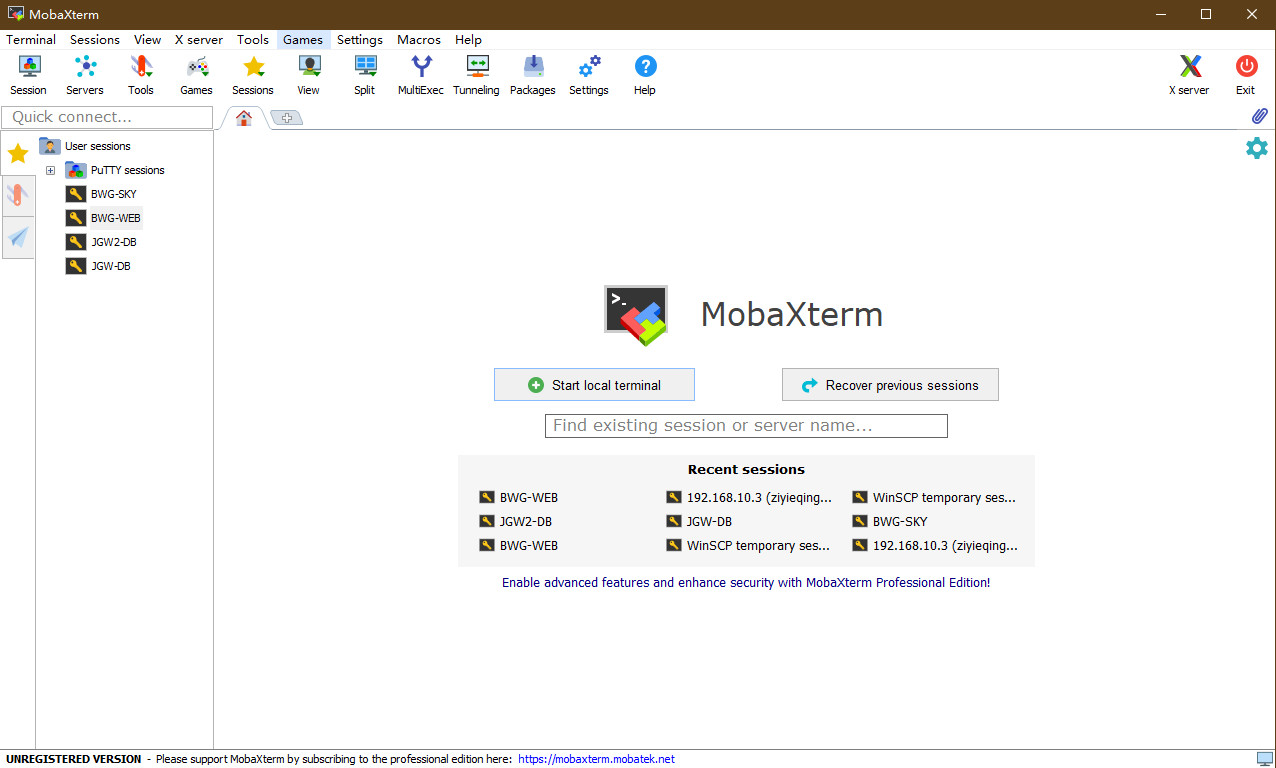Open the Packages toolbar icon
The image size is (1276, 768).
pyautogui.click(x=533, y=75)
